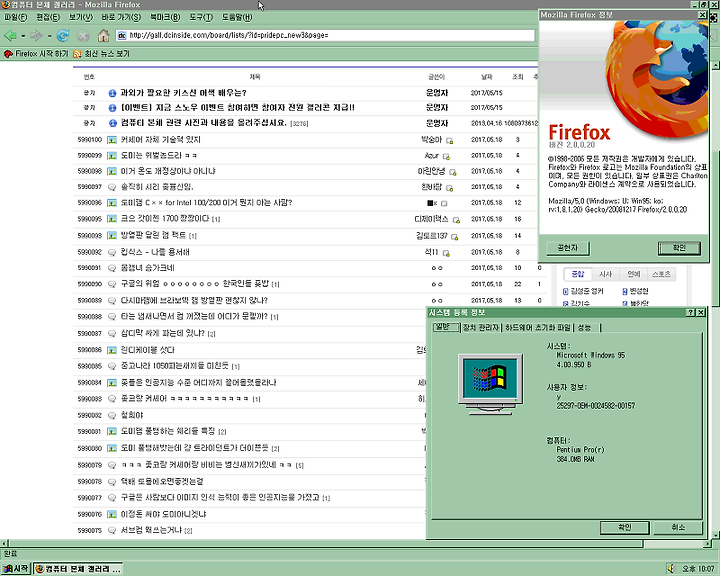Close the Mozilla Firefox 정보 dialog
This screenshot has height=576, width=720.
(702, 15)
